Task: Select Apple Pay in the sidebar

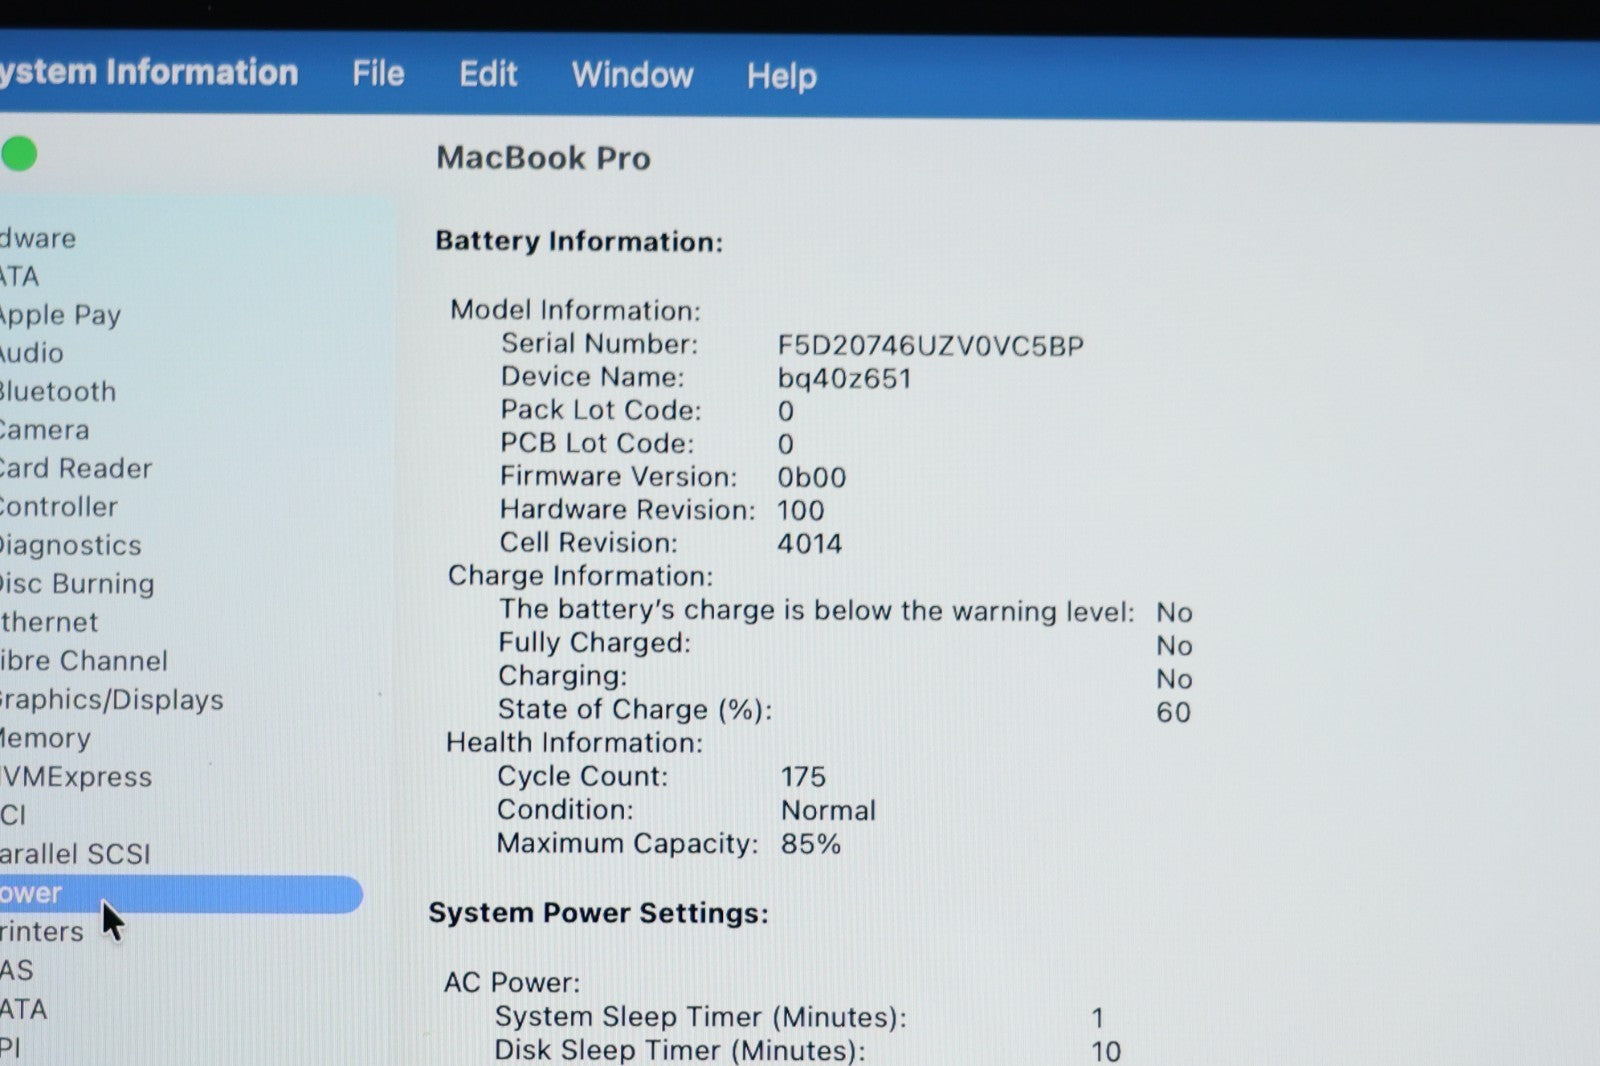Action: tap(60, 315)
